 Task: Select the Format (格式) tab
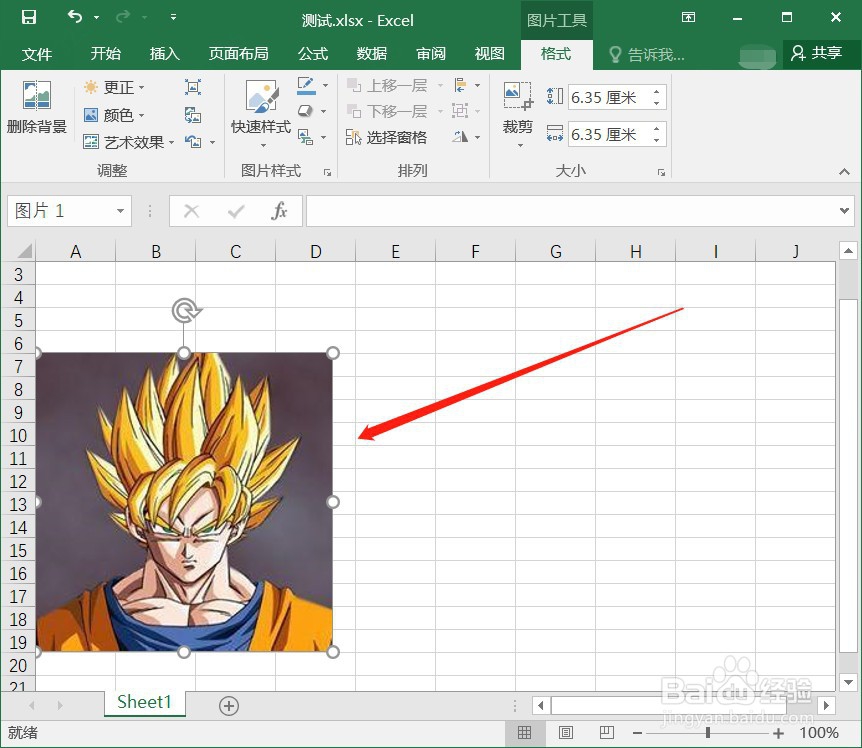(556, 54)
